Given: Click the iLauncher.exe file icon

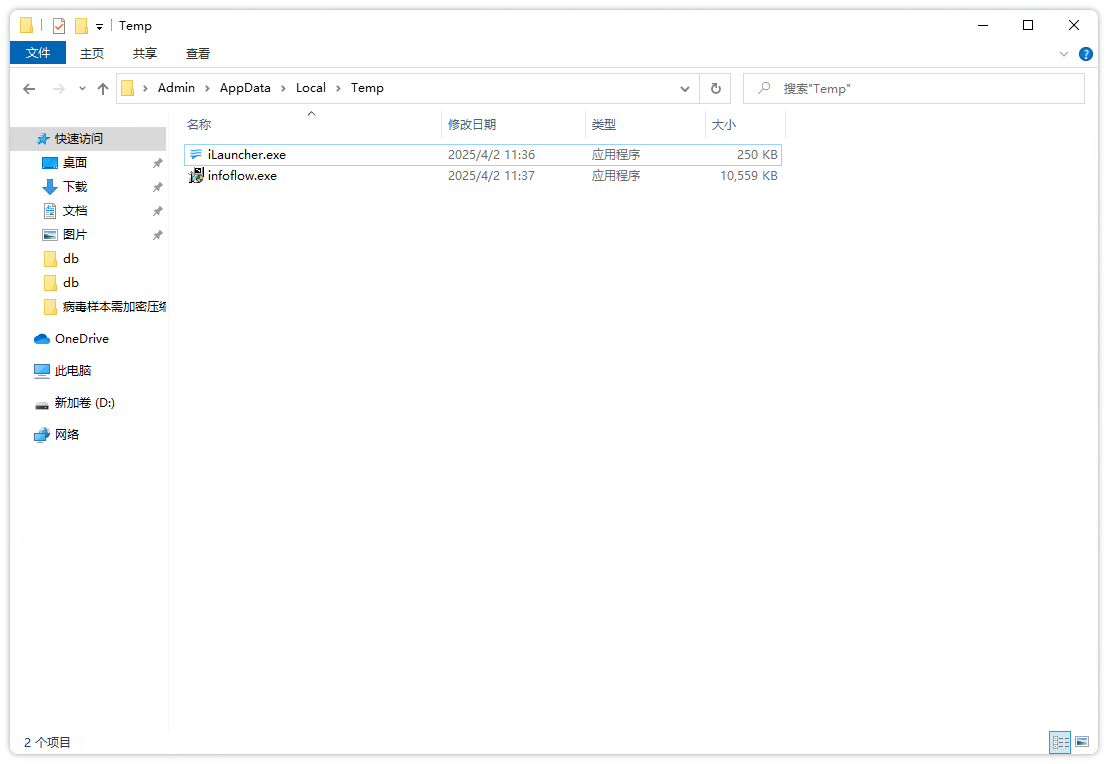Looking at the screenshot, I should [196, 155].
